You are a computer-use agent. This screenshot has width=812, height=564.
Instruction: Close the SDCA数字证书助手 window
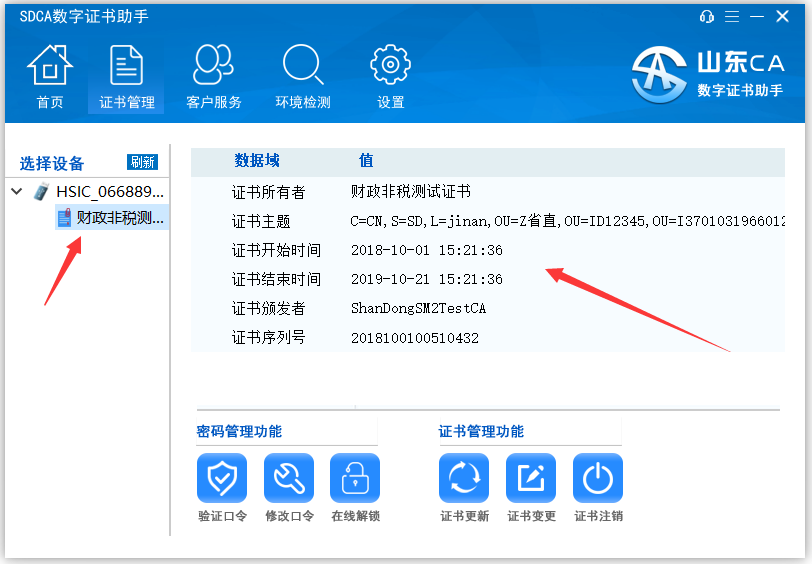[x=782, y=17]
